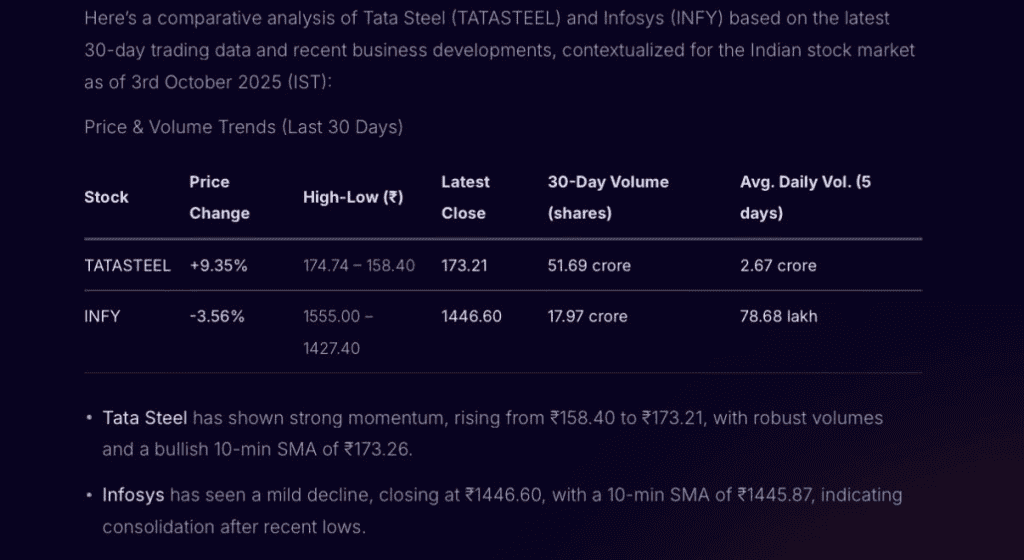Click the 51.69 crore volume cell
Screen dimensions: 1024x560
pos(589,265)
